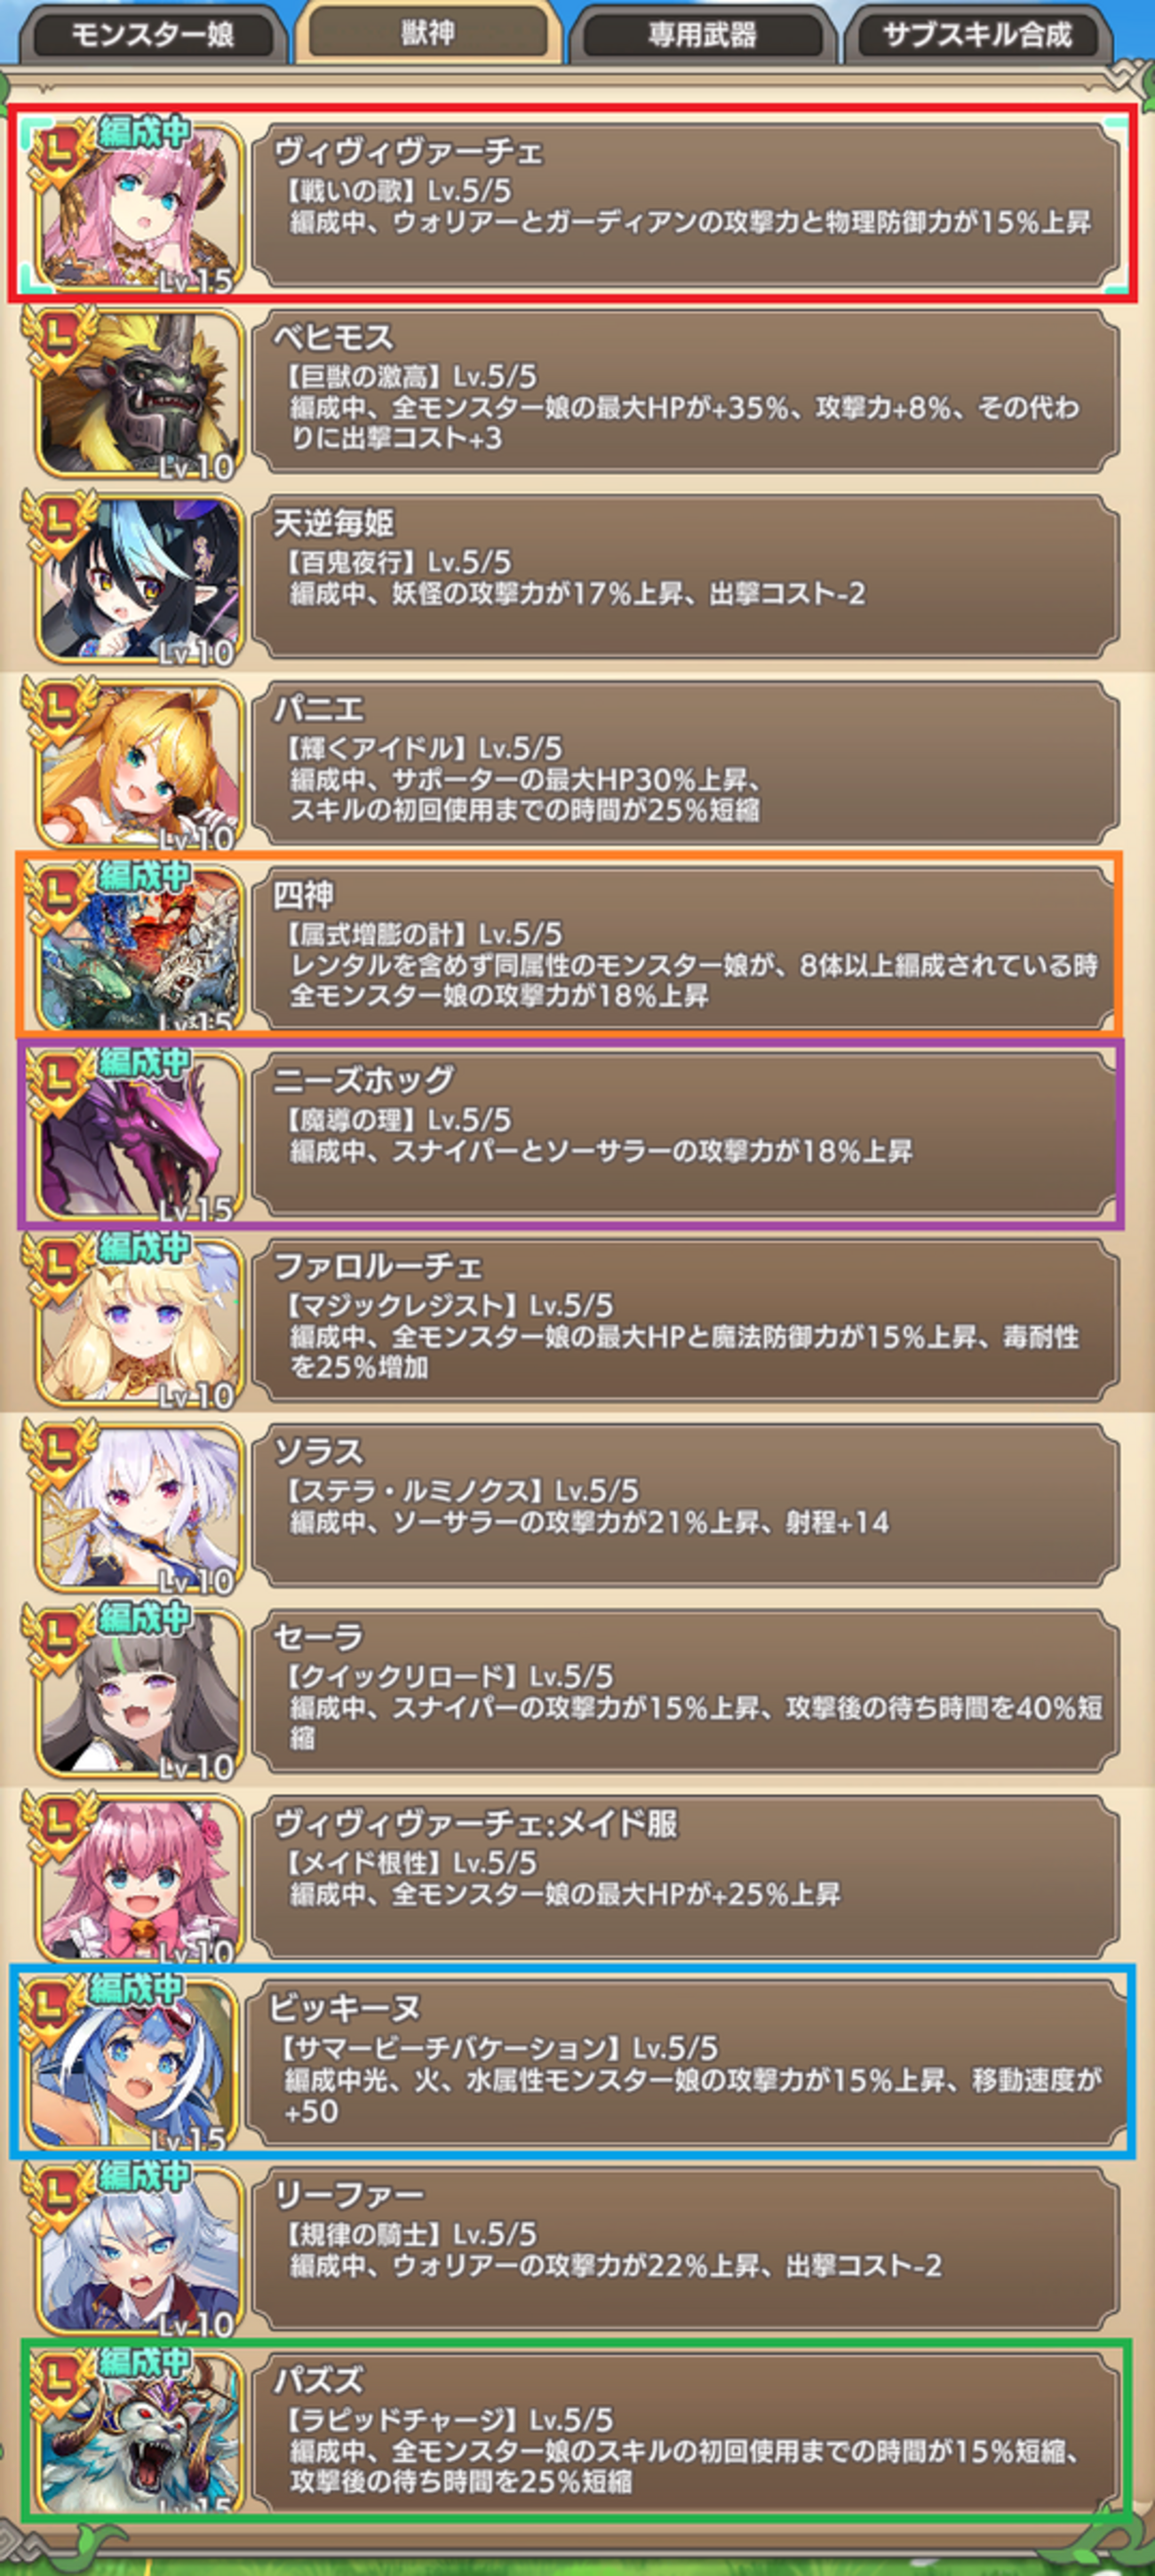The height and width of the screenshot is (2576, 1155).
Task: Open リーファー 規律の騎士 skill panel
Action: [685, 2249]
